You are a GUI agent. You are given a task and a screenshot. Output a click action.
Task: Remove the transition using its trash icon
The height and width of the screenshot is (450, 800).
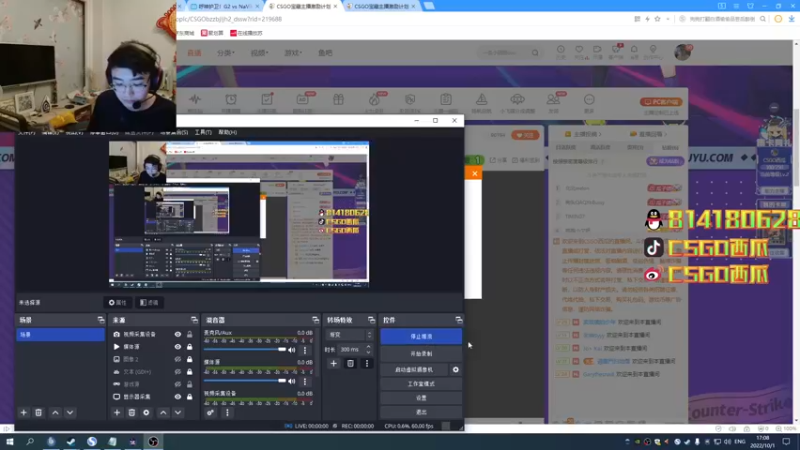(350, 363)
